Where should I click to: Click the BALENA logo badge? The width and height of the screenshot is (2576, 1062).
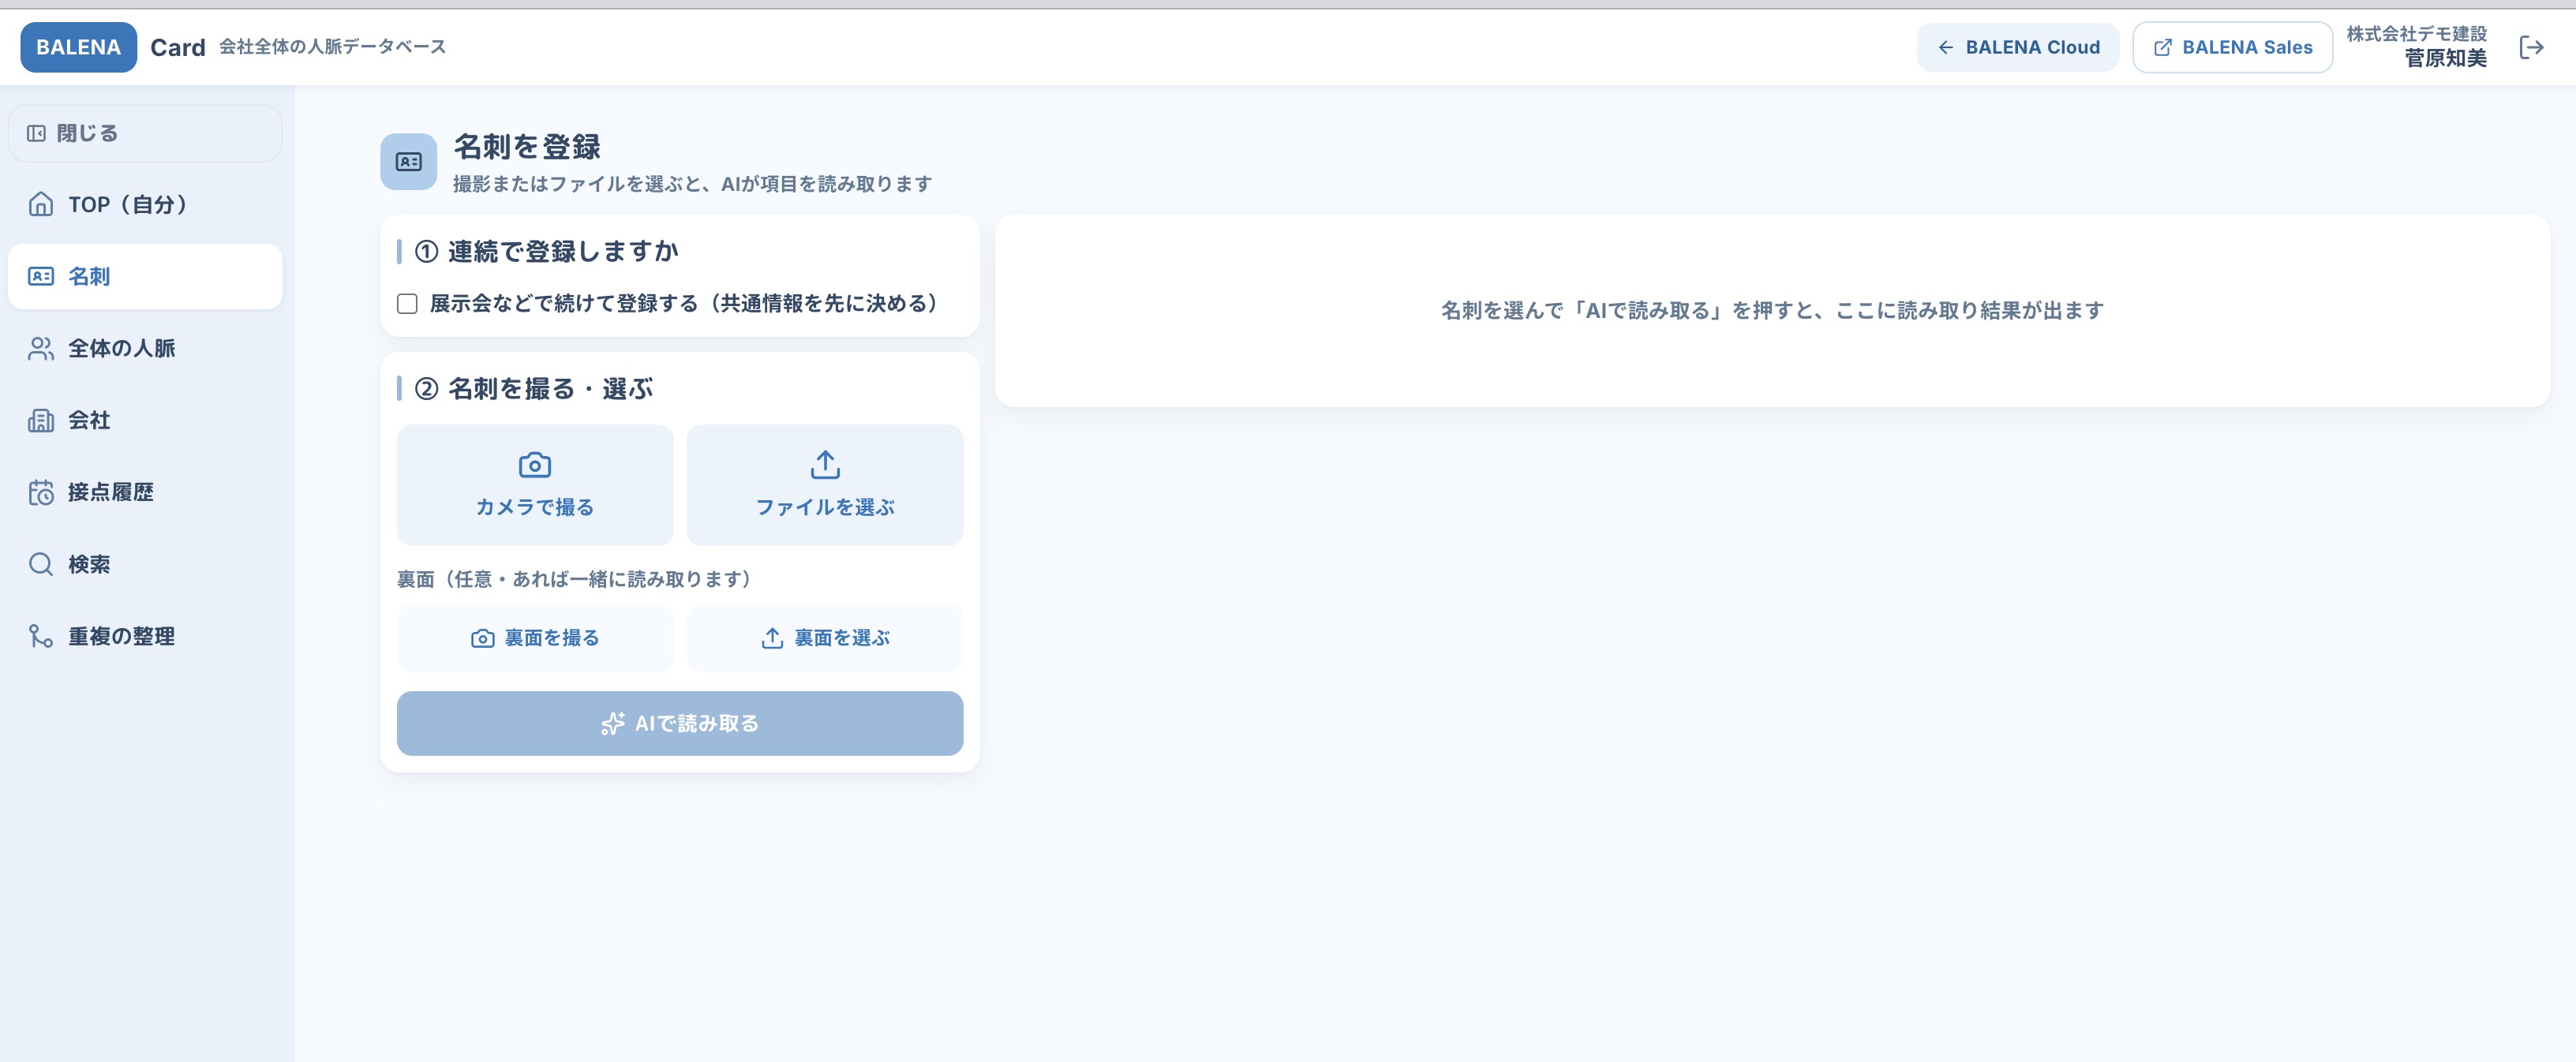[x=78, y=47]
